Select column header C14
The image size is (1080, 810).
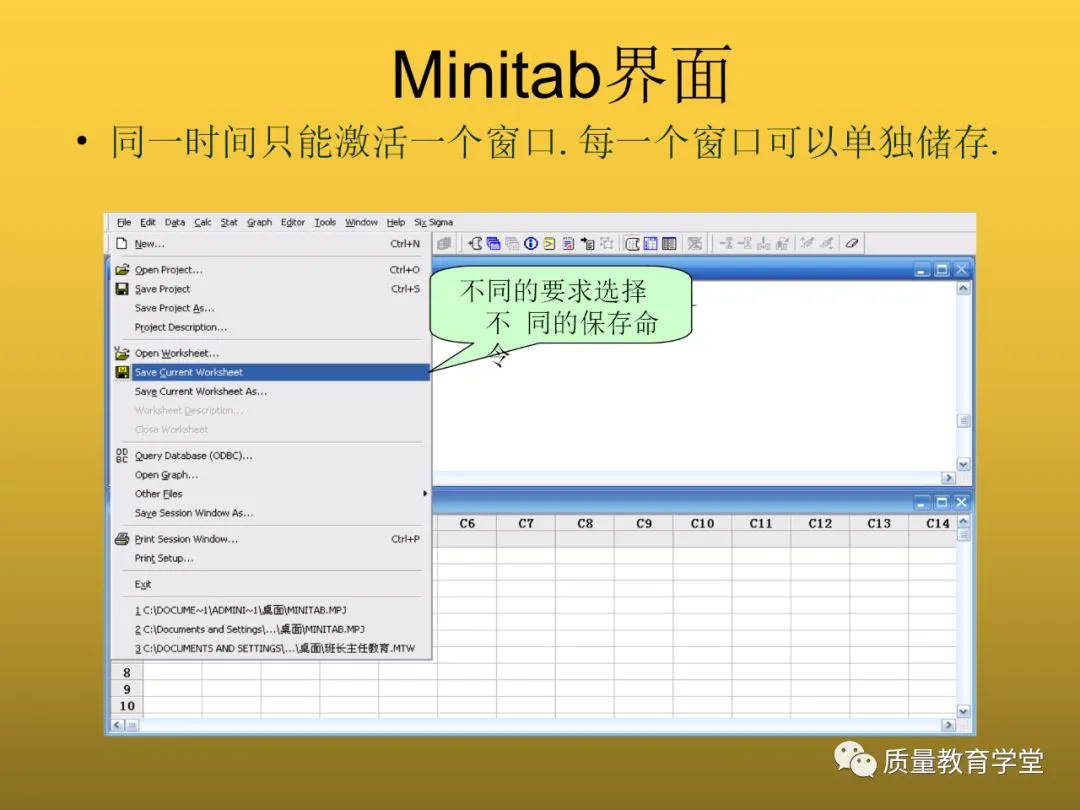[x=933, y=523]
